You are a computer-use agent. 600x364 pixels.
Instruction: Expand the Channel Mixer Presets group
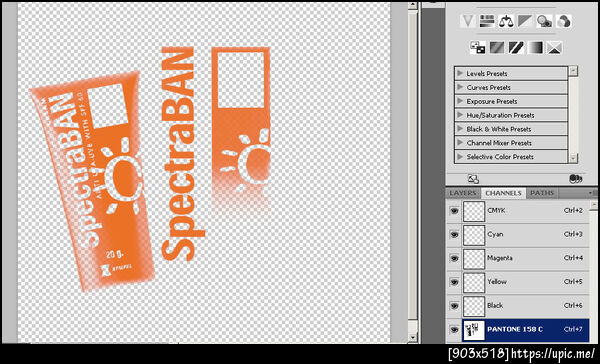tap(460, 142)
